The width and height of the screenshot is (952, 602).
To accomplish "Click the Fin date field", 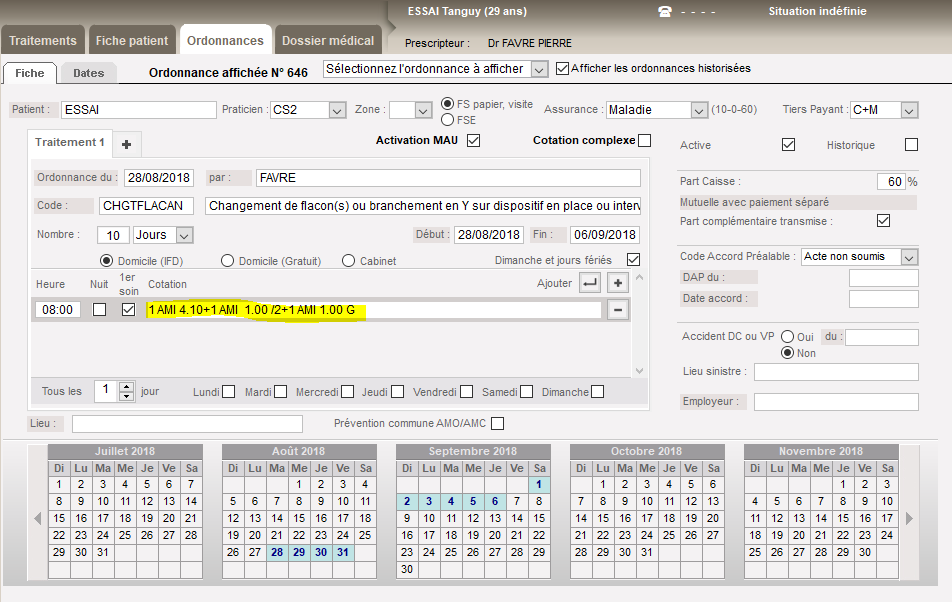I will [605, 235].
